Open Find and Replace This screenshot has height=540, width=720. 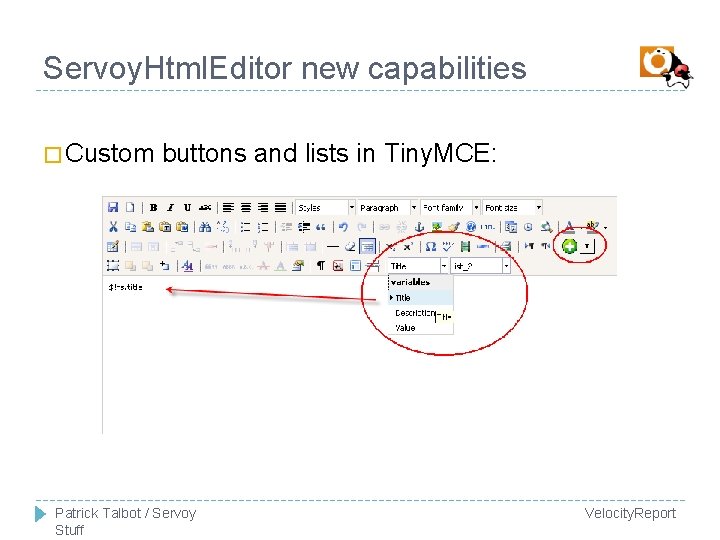point(223,226)
